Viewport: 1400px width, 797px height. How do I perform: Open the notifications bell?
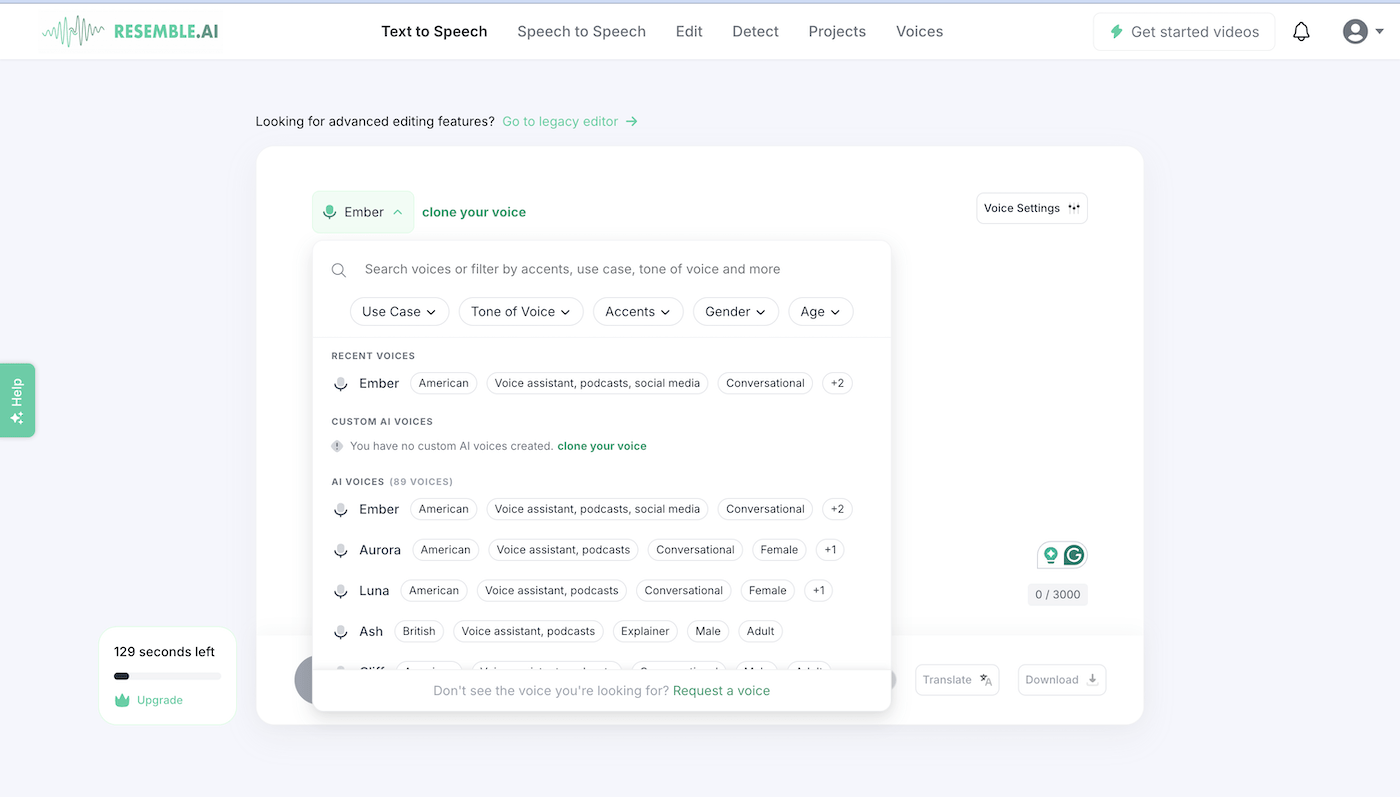click(x=1301, y=32)
